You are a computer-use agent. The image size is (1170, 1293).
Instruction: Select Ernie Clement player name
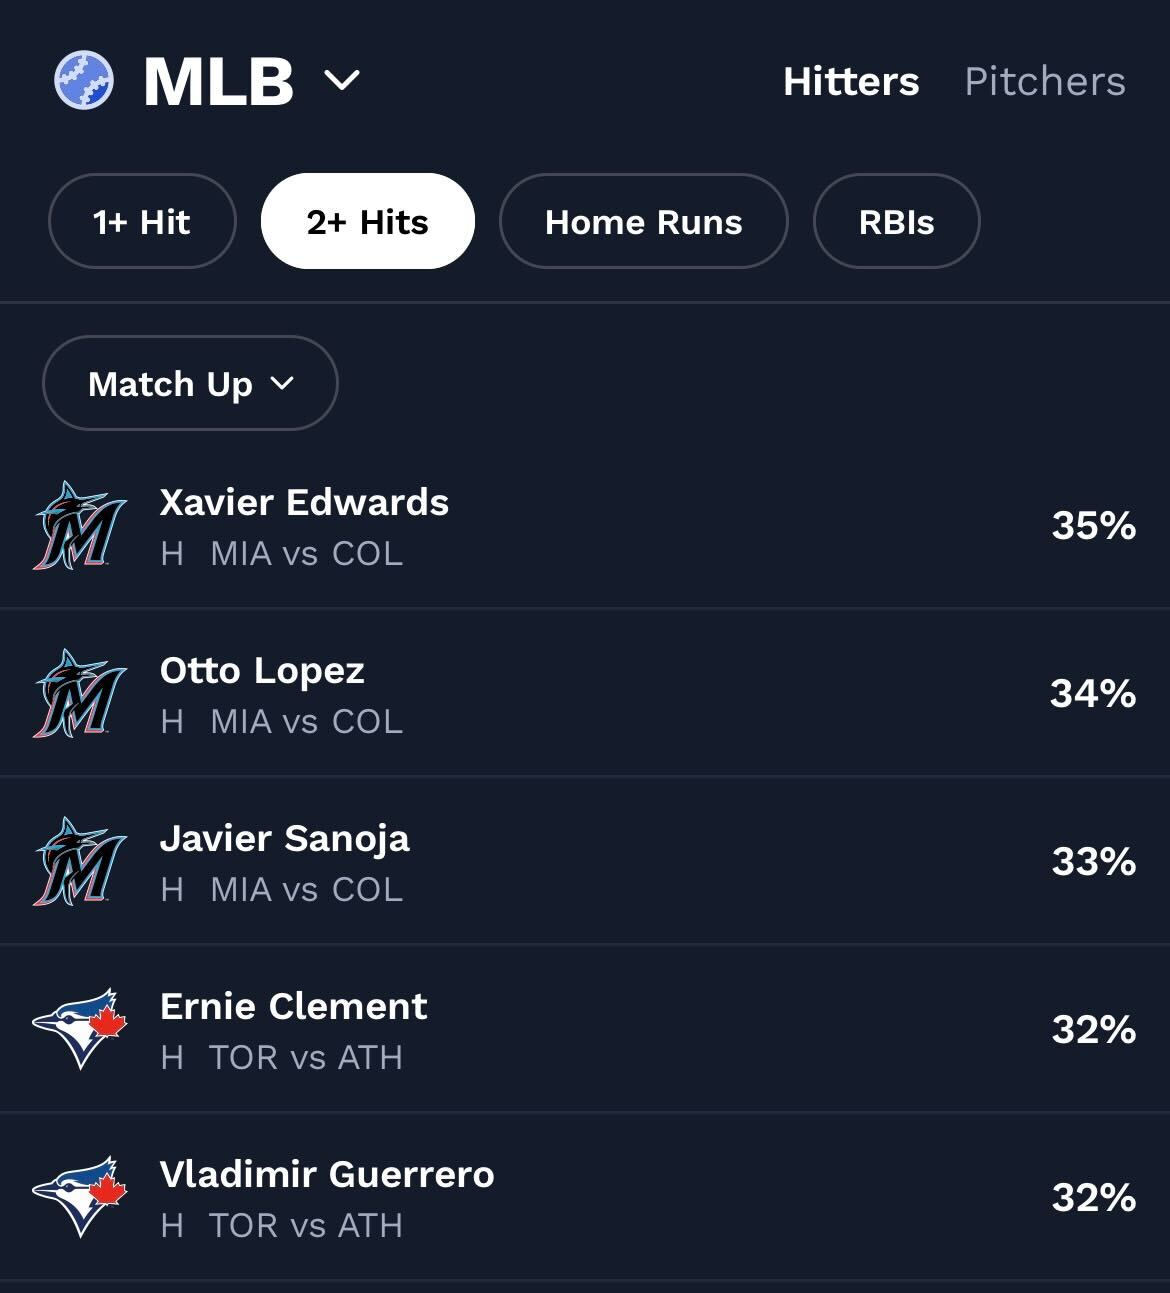(294, 1006)
